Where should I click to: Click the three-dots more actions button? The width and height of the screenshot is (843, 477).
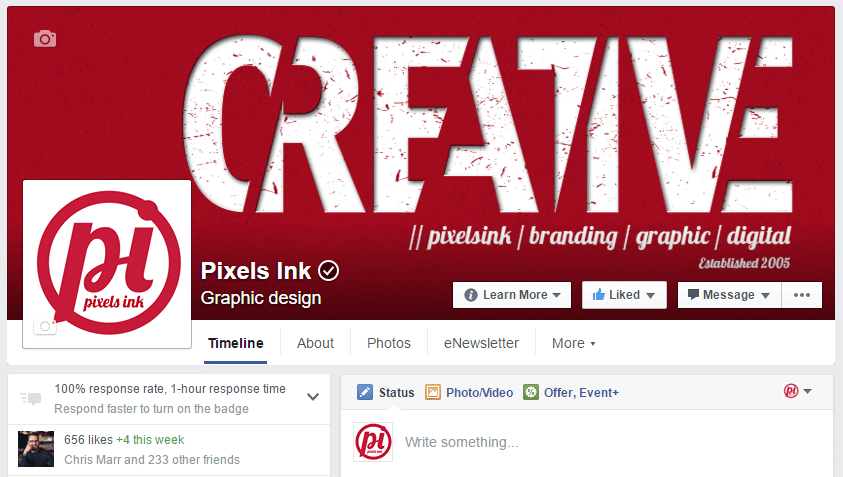[x=802, y=295]
